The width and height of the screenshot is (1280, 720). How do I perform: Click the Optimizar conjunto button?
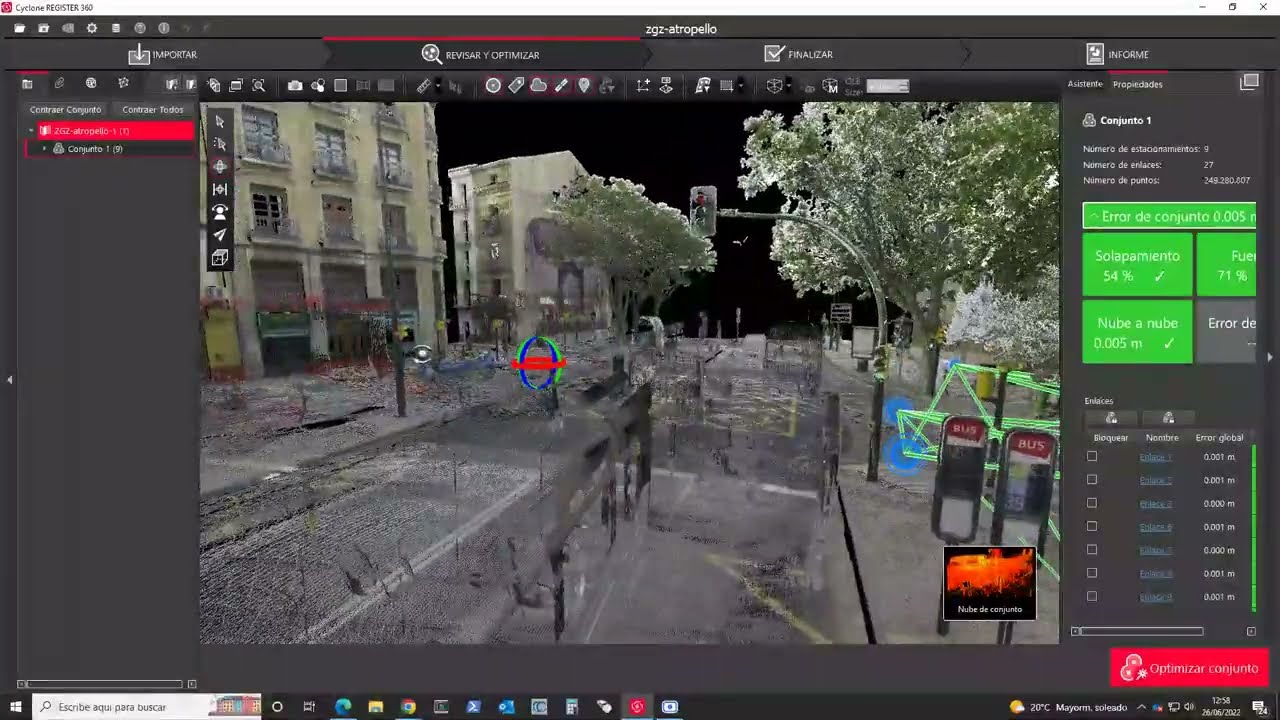pos(1189,668)
